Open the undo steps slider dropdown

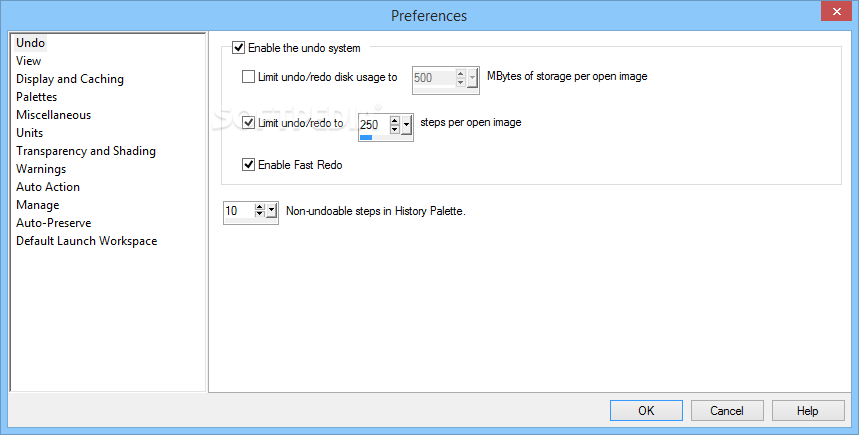tap(406, 125)
